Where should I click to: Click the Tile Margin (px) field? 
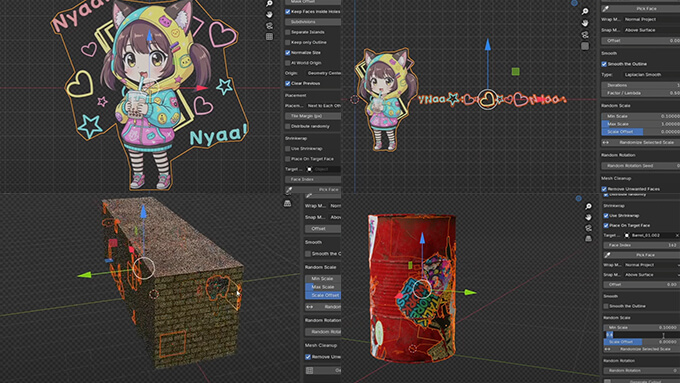tap(313, 116)
